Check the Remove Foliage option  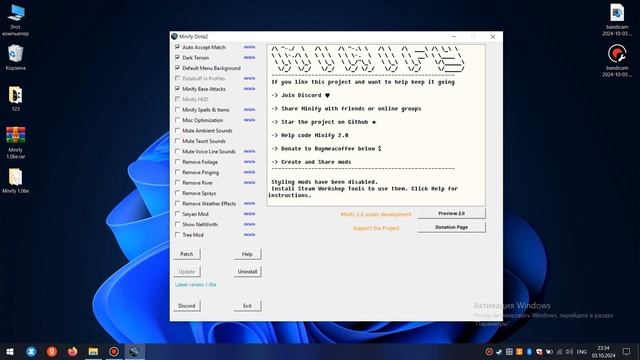[178, 162]
